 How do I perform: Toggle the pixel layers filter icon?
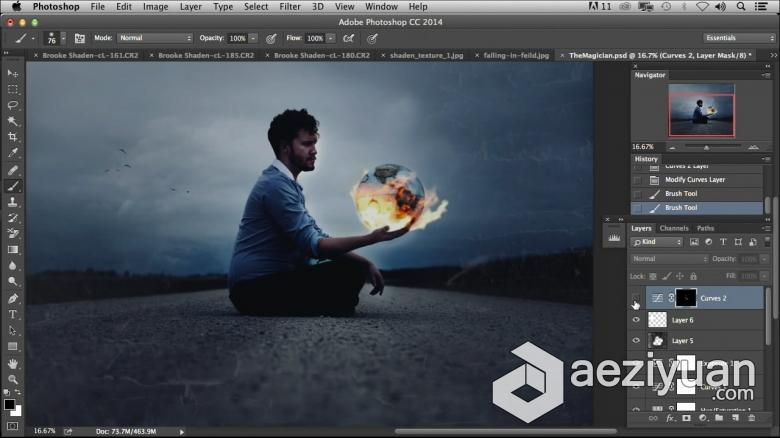coord(694,242)
